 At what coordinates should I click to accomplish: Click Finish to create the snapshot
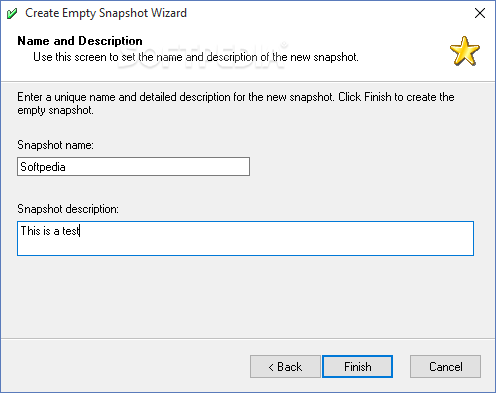click(357, 367)
